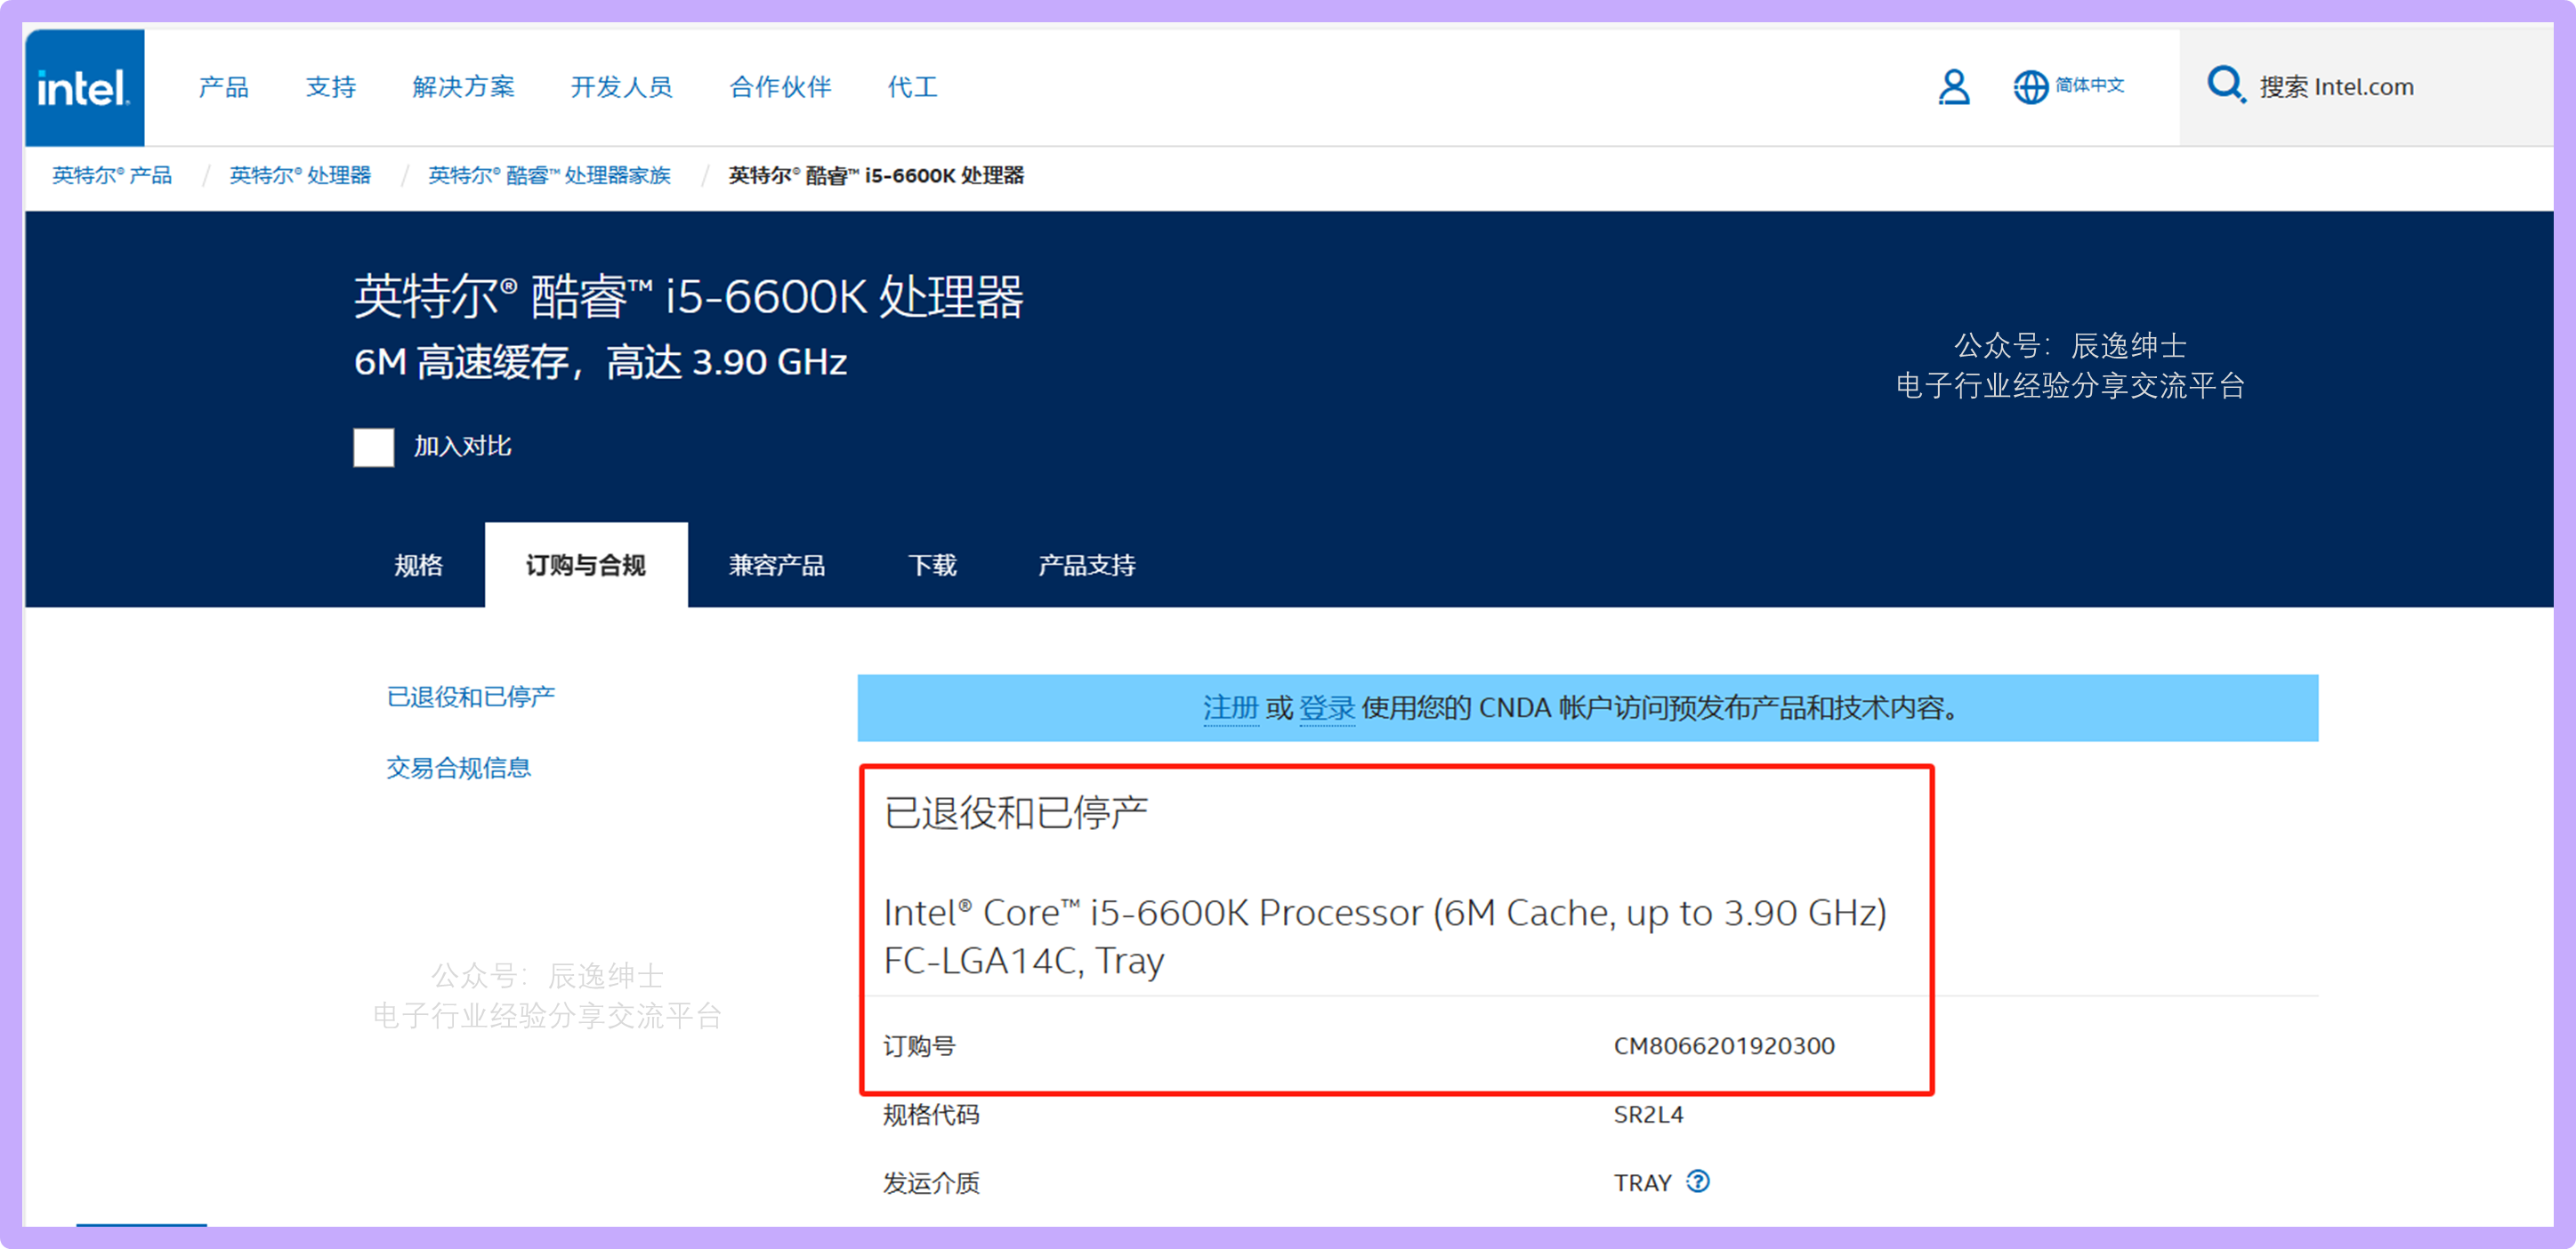Click the globe language icon
Image resolution: width=2576 pixels, height=1249 pixels.
pos(2030,87)
